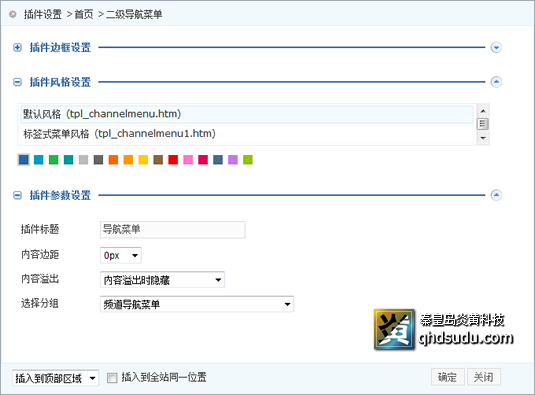
Task: Select 标签式菜单风格 (tpl_channelmenu1.htm) style
Action: point(247,134)
